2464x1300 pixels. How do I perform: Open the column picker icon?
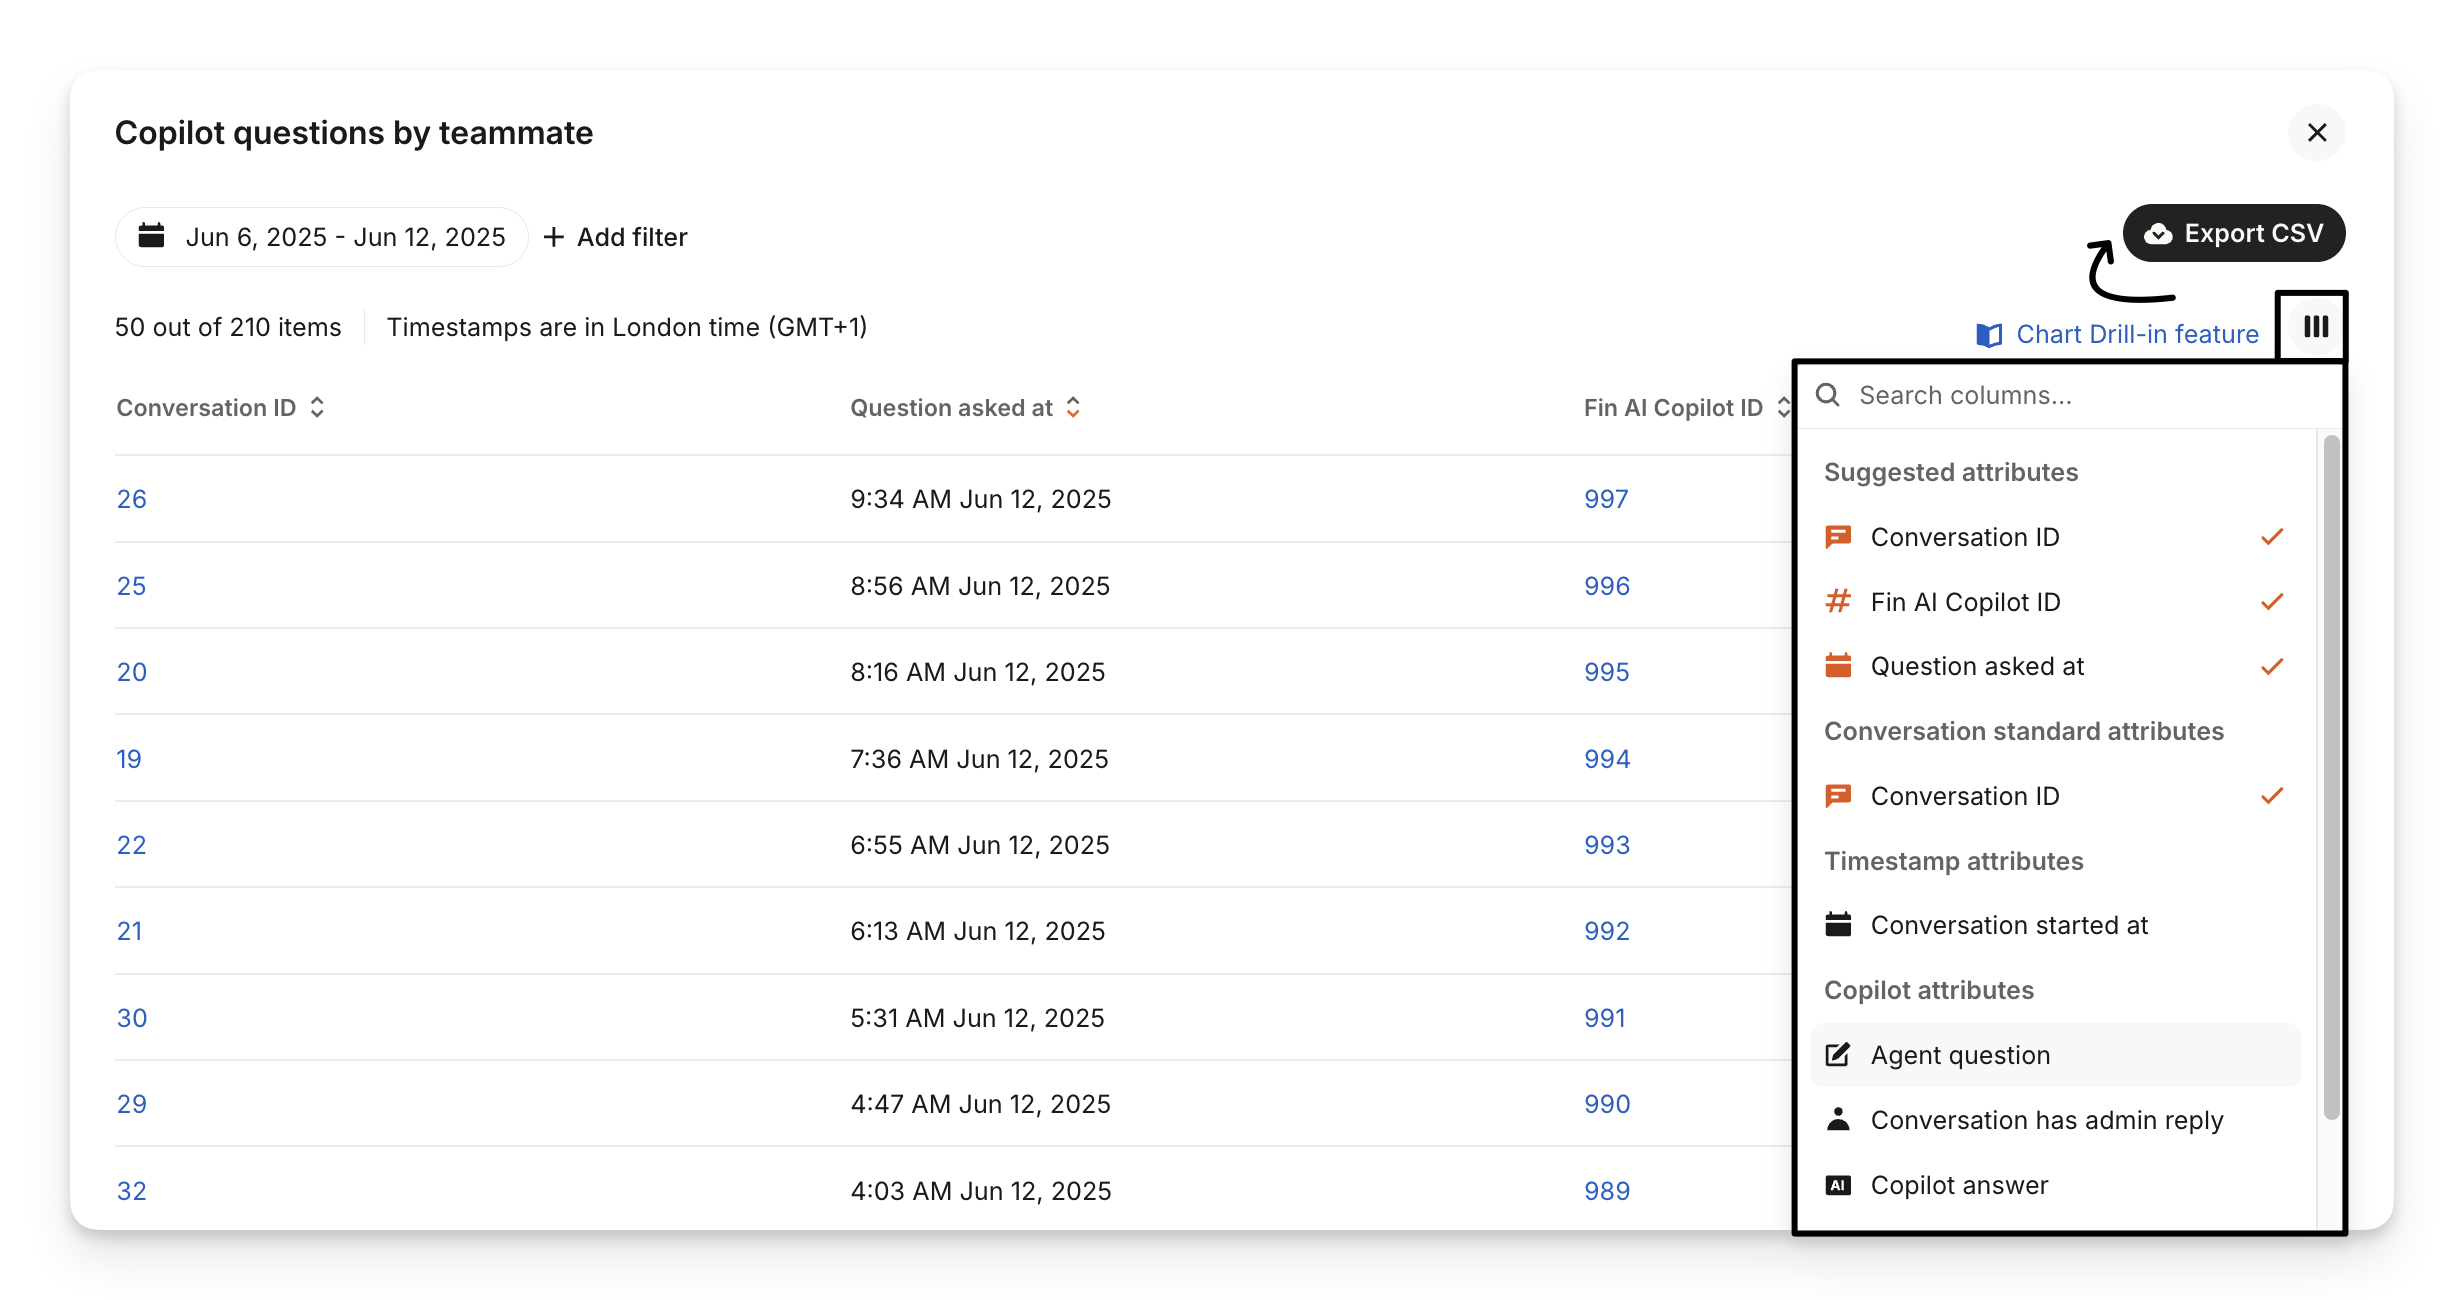click(2315, 327)
